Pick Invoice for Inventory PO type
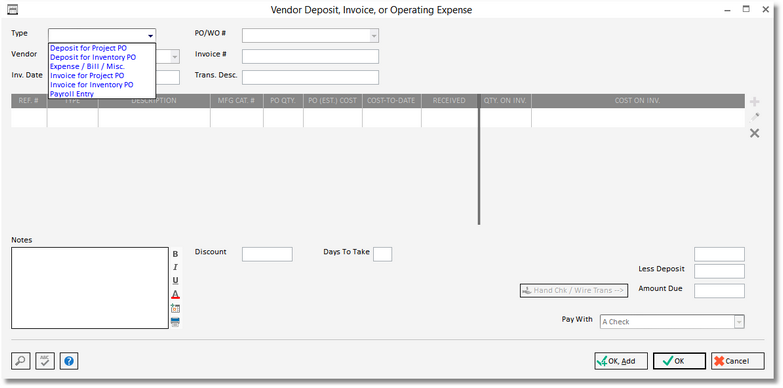The width and height of the screenshot is (783, 388). point(92,85)
